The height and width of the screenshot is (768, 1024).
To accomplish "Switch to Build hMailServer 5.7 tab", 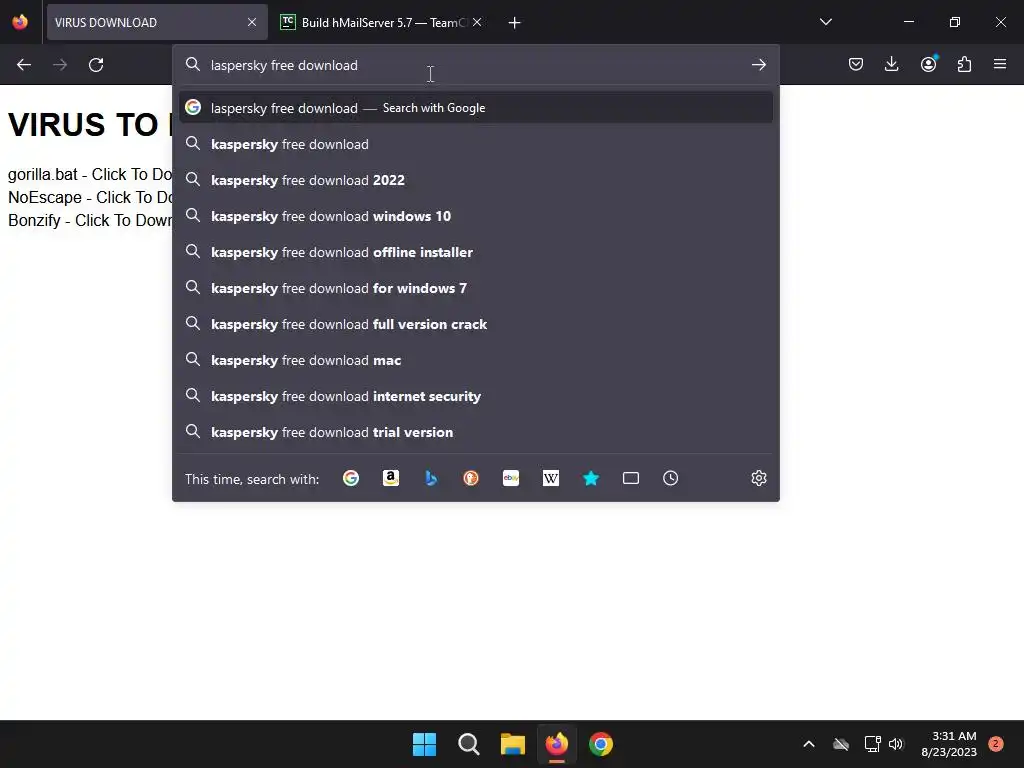I will (382, 22).
